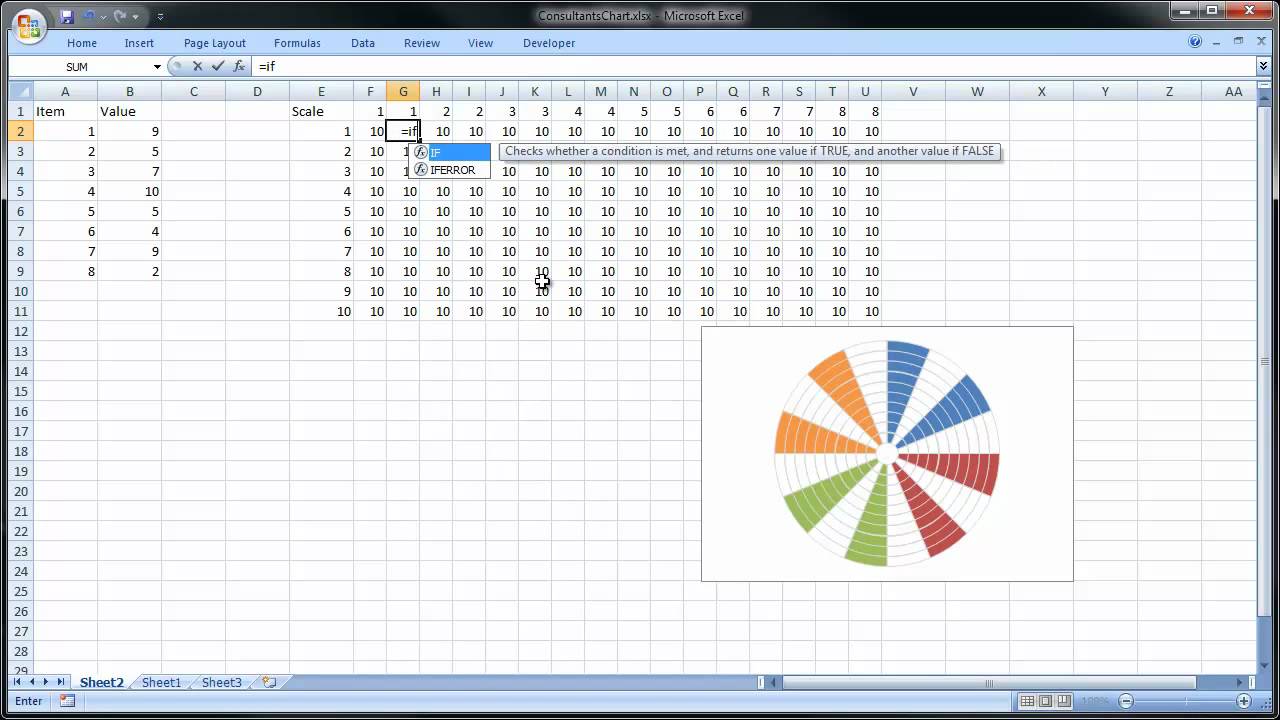Screen dimensions: 1280x720
Task: Choose IF from the autocomplete list
Action: tap(450, 152)
